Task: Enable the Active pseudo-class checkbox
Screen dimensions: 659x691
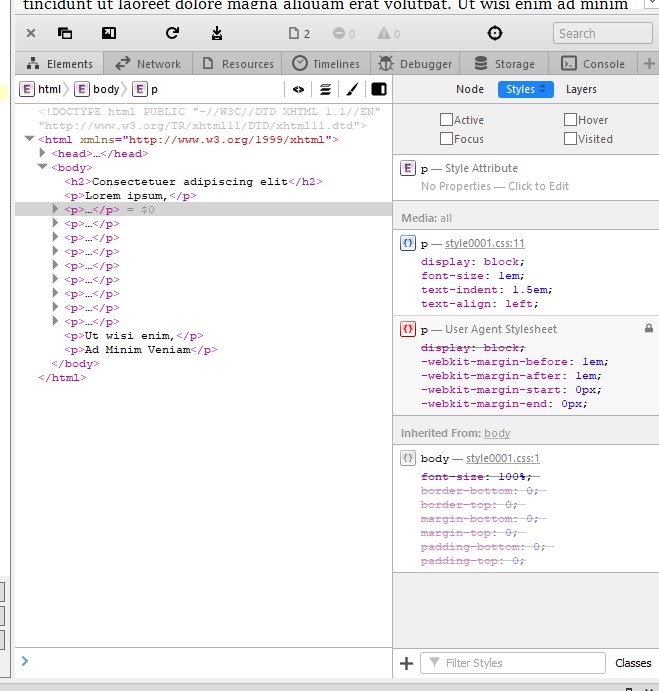Action: click(447, 120)
